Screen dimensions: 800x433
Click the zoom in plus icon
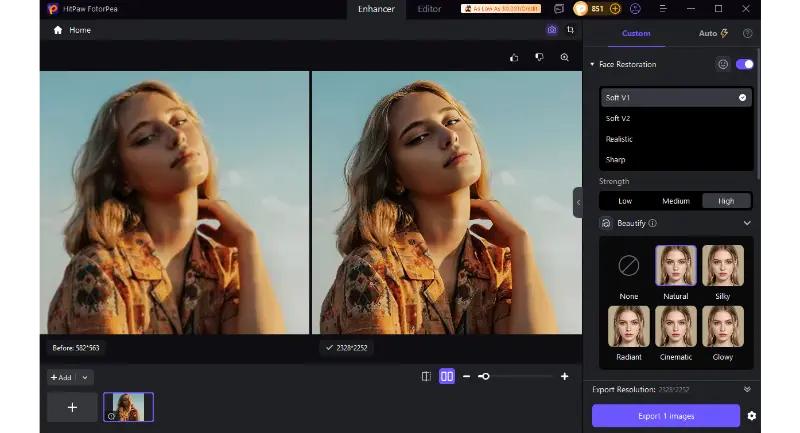click(x=564, y=377)
